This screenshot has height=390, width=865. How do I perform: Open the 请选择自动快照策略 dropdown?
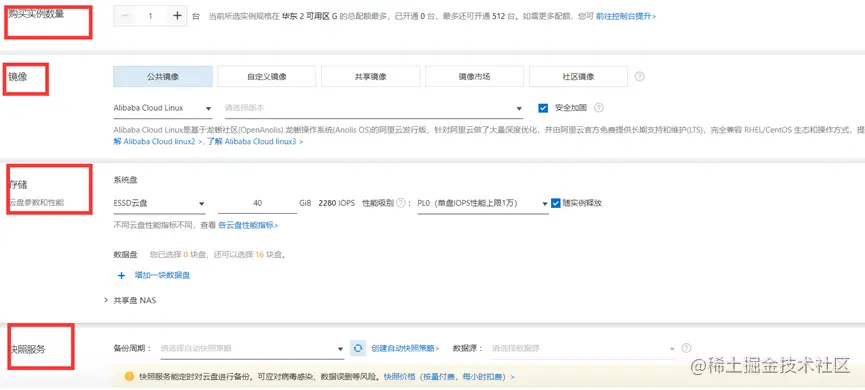pyautogui.click(x=252, y=349)
